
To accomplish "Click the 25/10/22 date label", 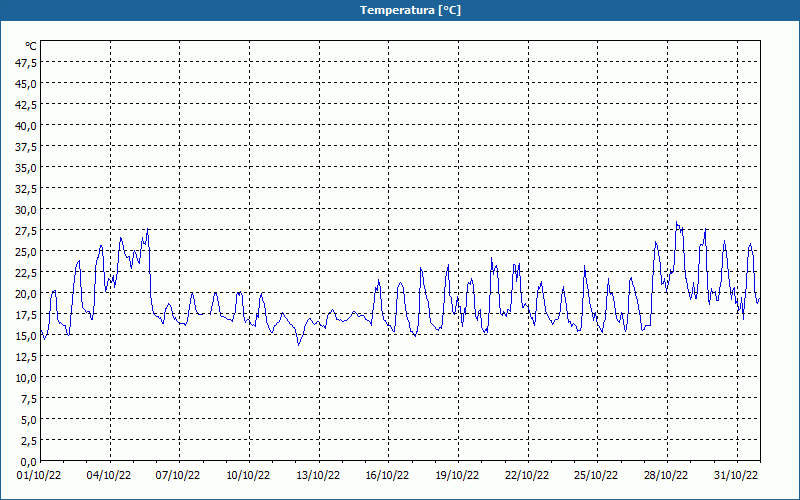I will [x=596, y=476].
